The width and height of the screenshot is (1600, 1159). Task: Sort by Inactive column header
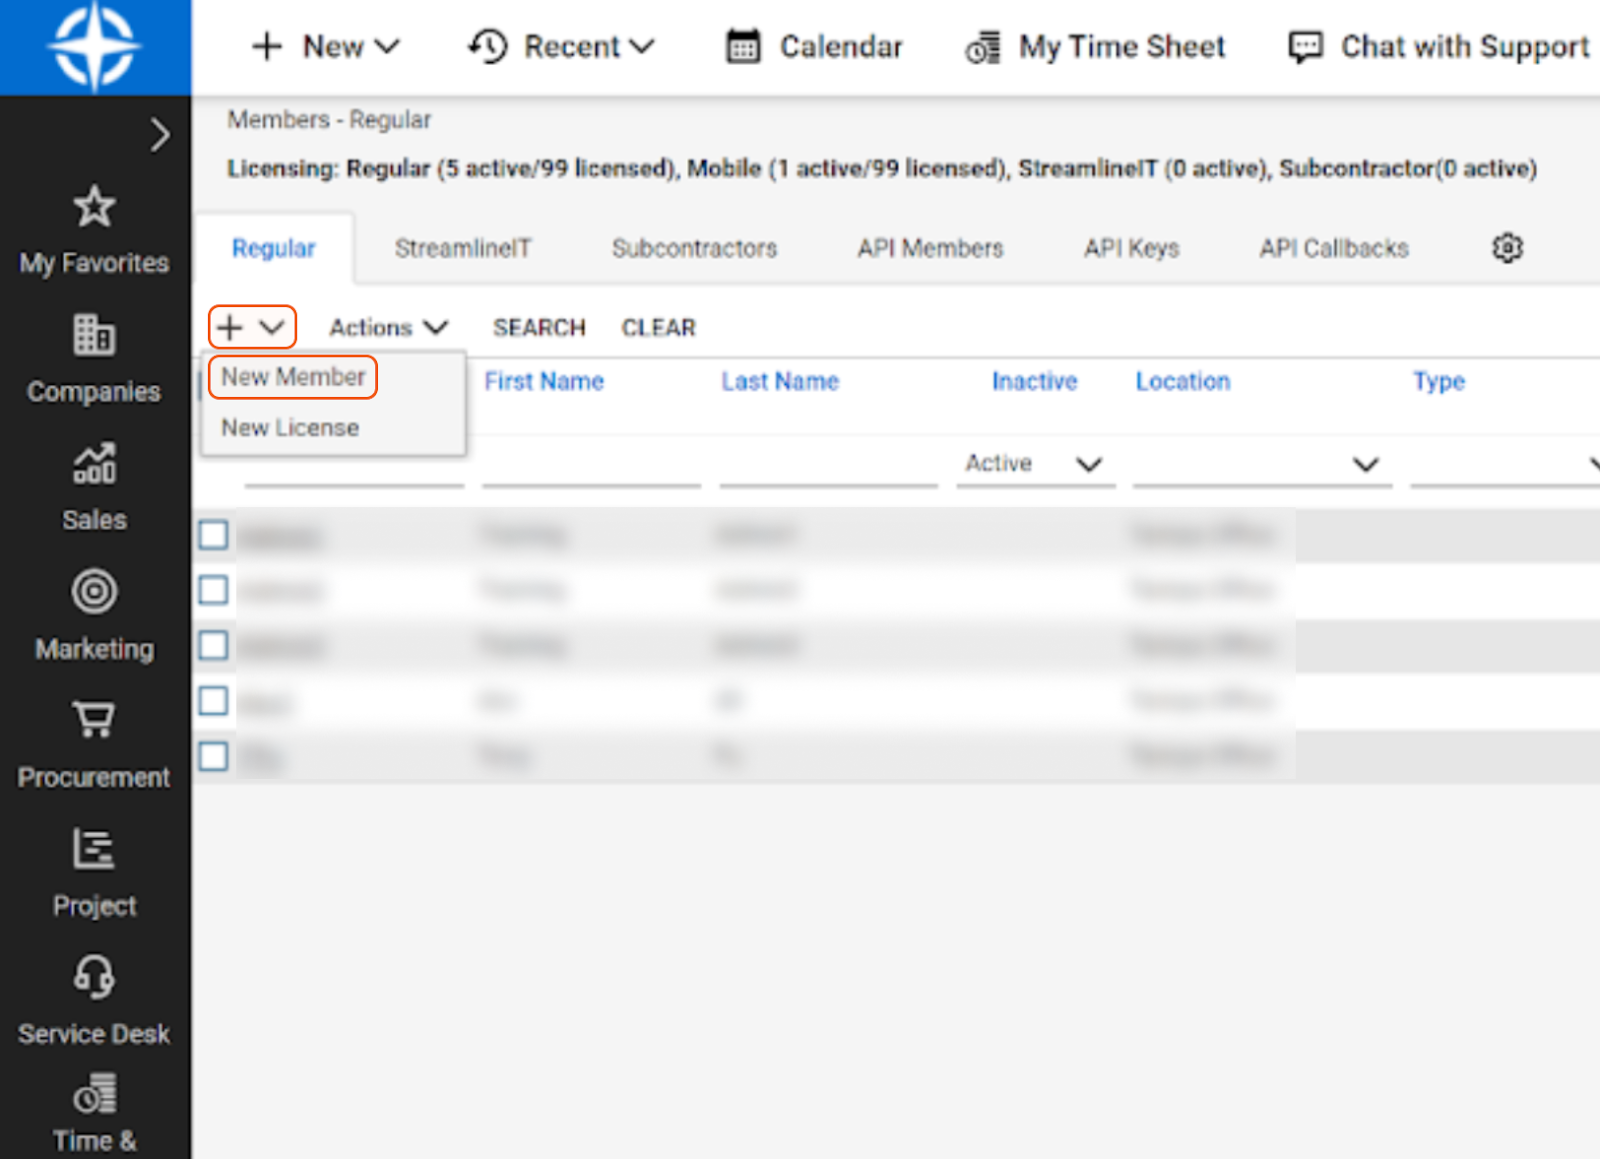(x=1034, y=381)
